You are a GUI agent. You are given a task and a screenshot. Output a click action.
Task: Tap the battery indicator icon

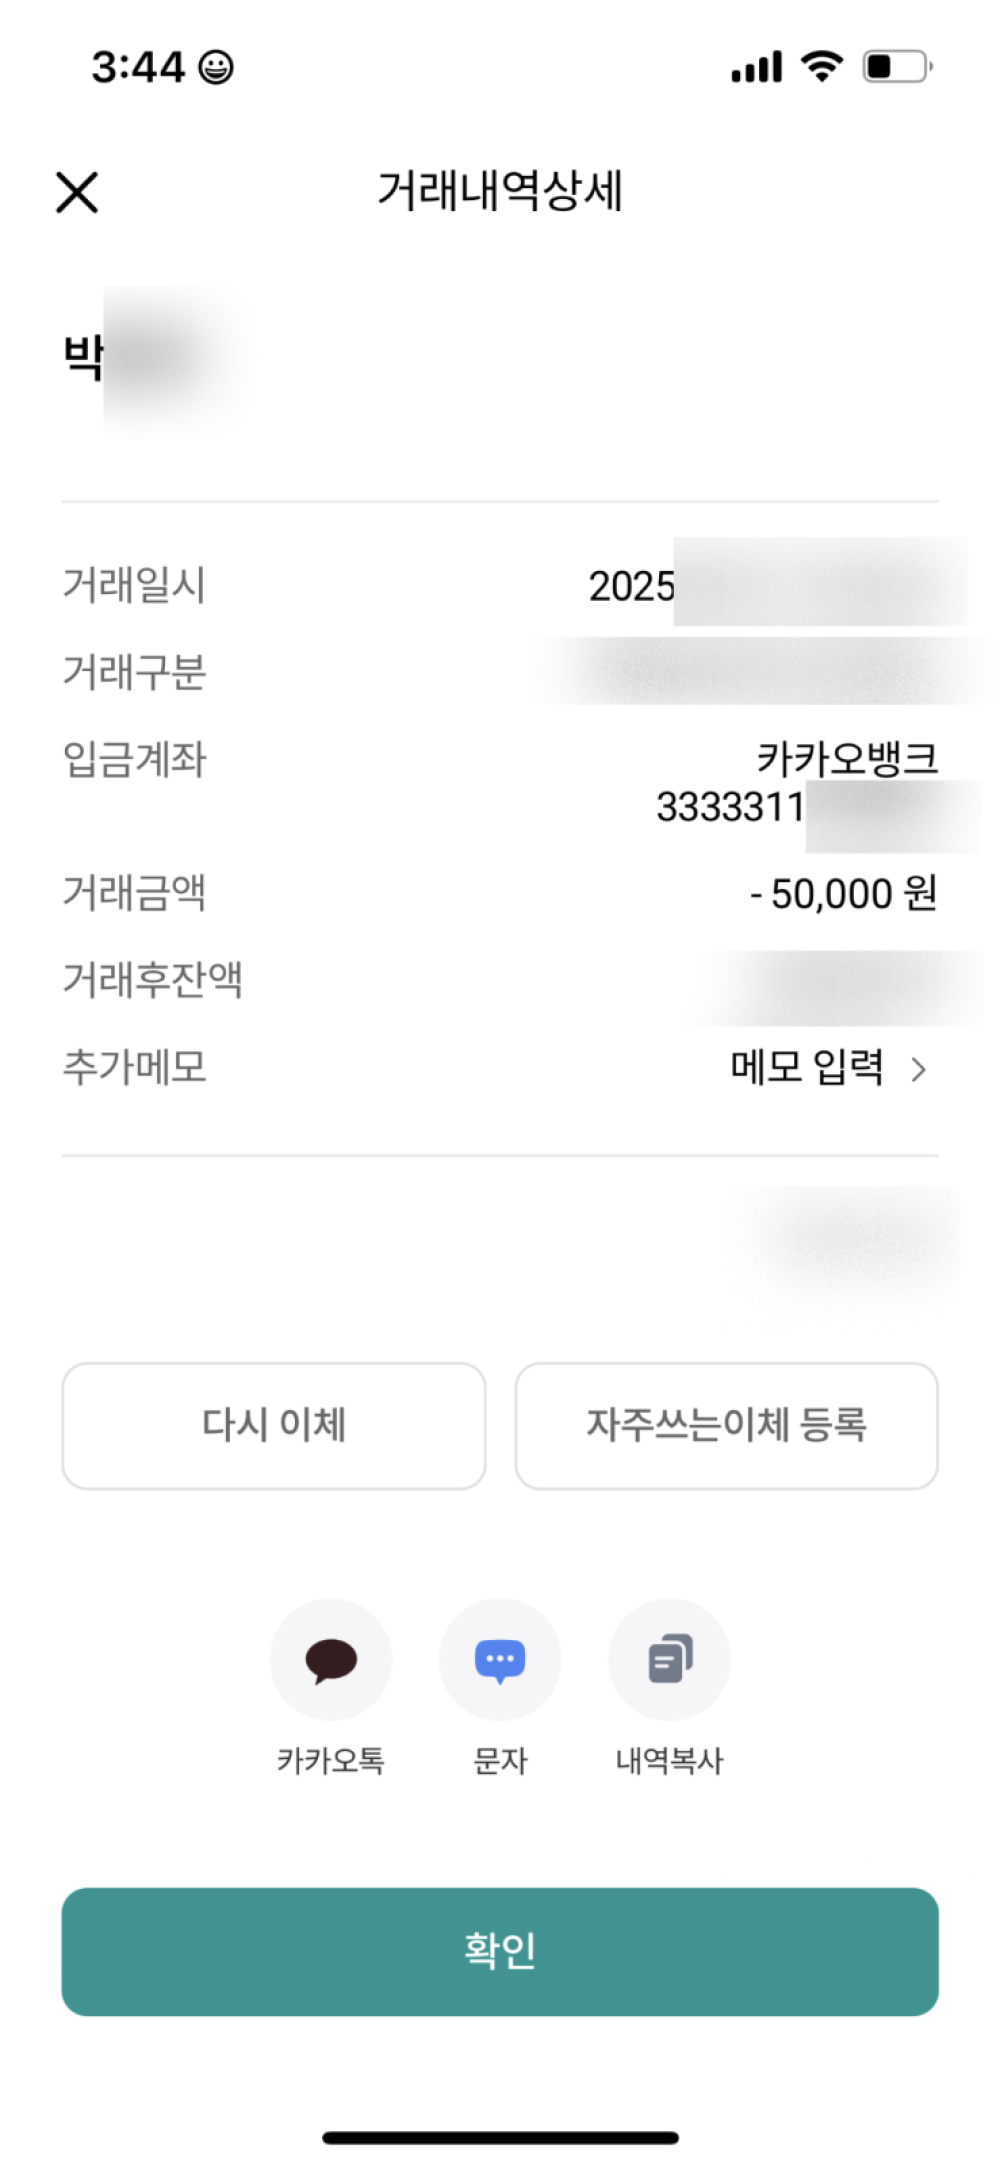coord(897,67)
